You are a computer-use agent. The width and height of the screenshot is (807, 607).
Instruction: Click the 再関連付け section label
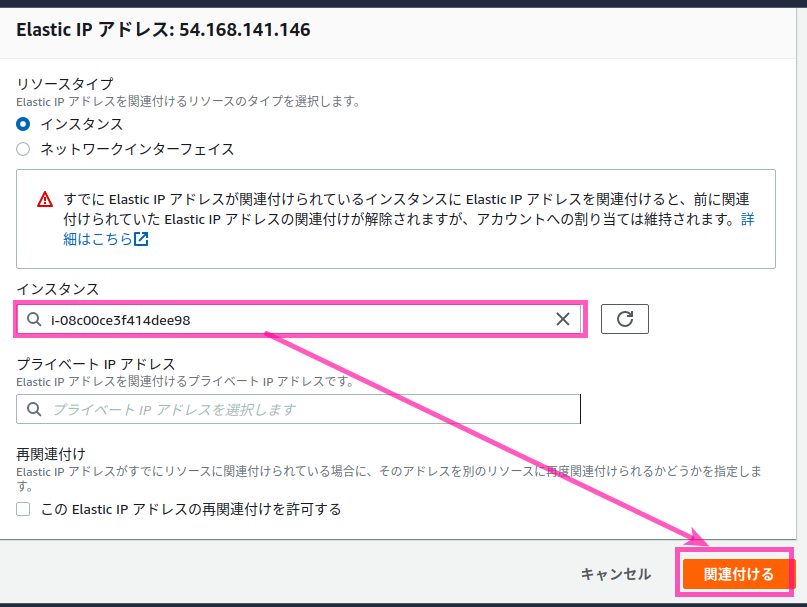pos(50,455)
